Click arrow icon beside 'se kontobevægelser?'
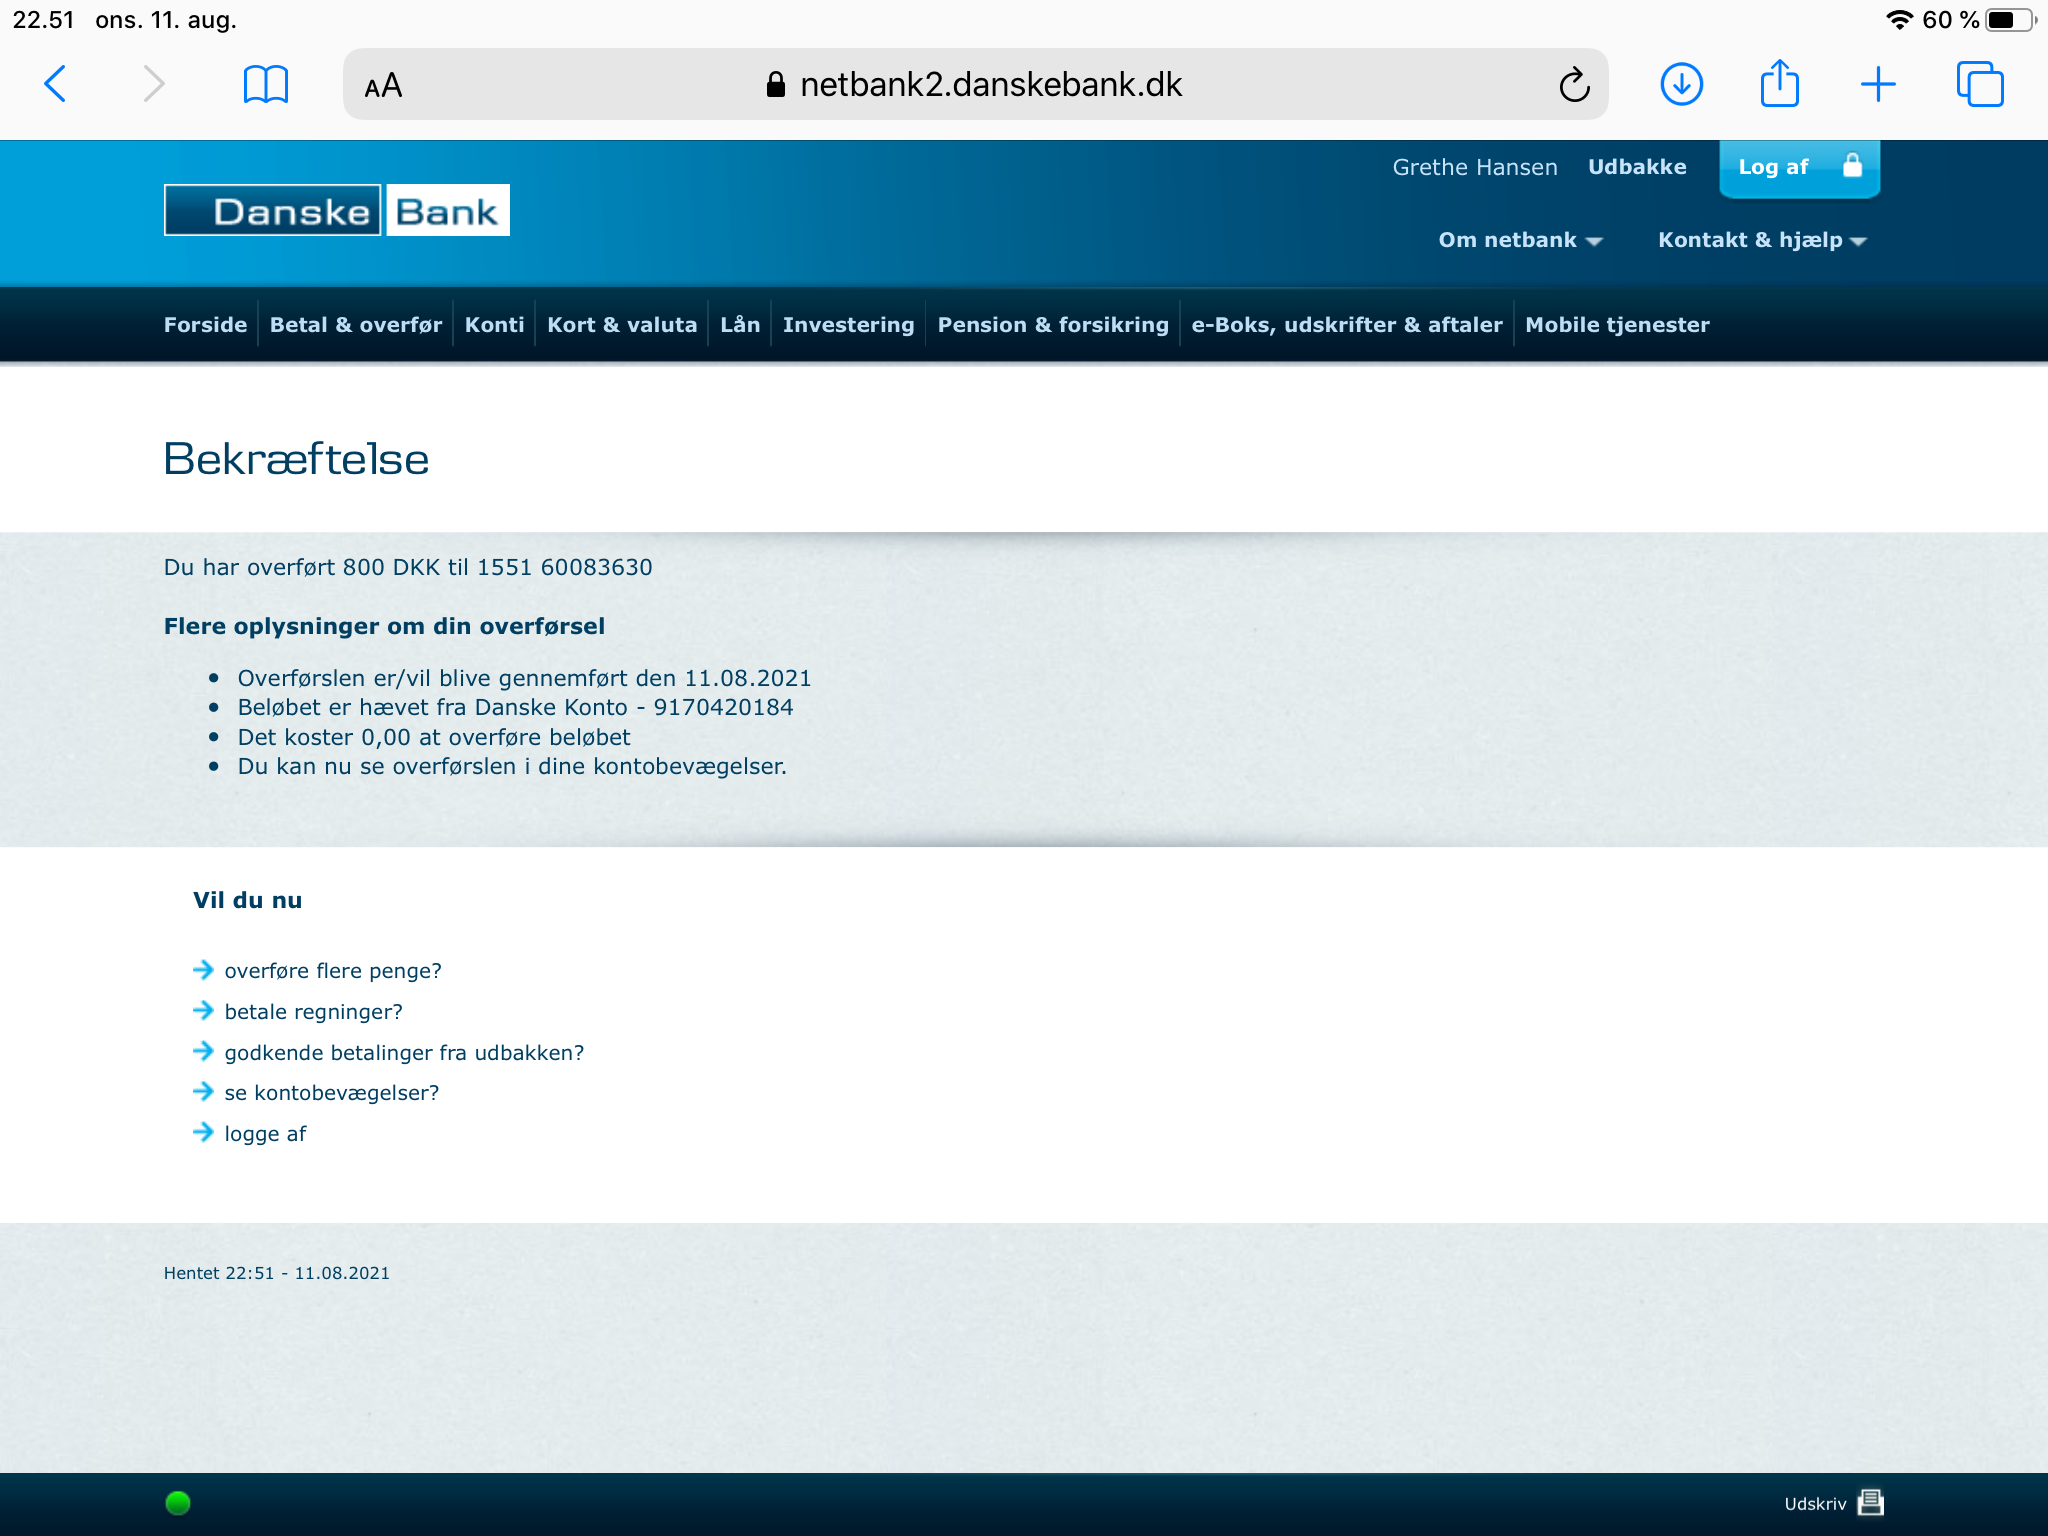The width and height of the screenshot is (2048, 1536). coord(203,1091)
